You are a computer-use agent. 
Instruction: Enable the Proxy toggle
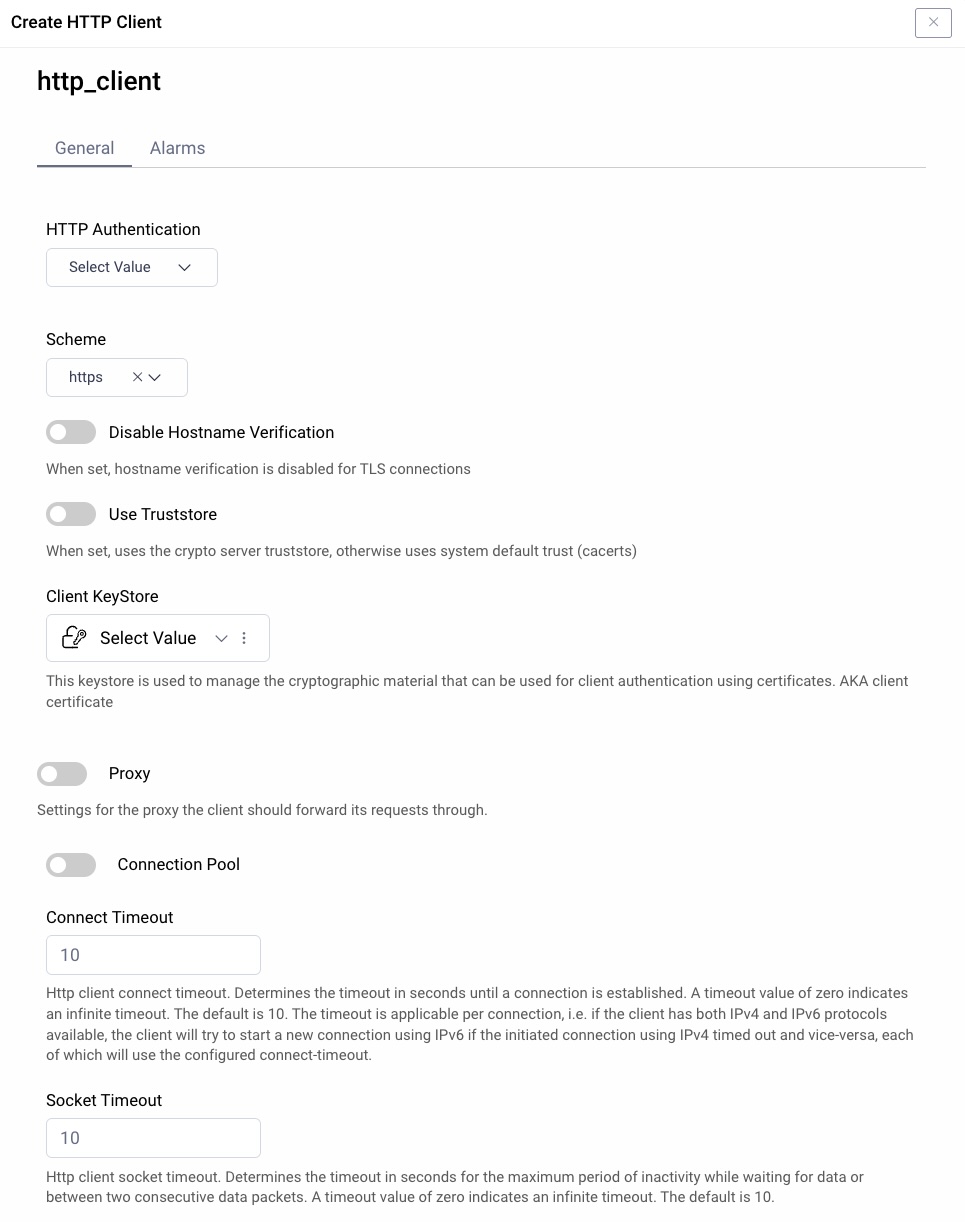click(x=62, y=773)
